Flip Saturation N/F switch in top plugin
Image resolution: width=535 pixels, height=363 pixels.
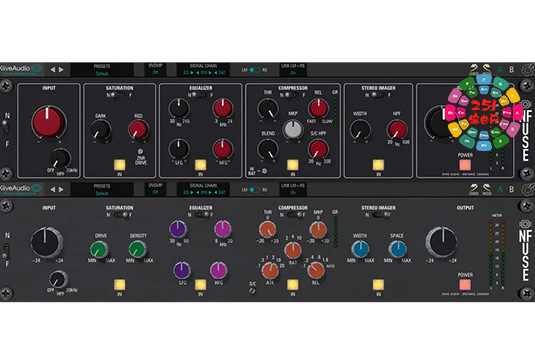pos(119,95)
